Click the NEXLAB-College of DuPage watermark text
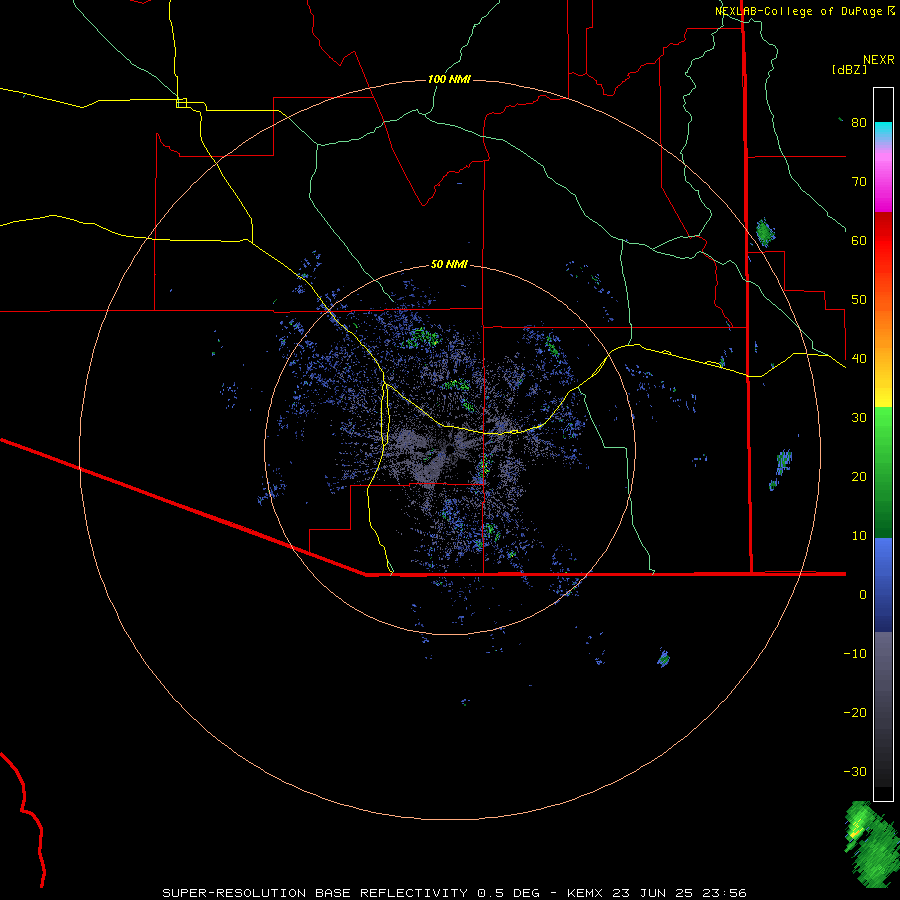900x900 pixels. [805, 11]
